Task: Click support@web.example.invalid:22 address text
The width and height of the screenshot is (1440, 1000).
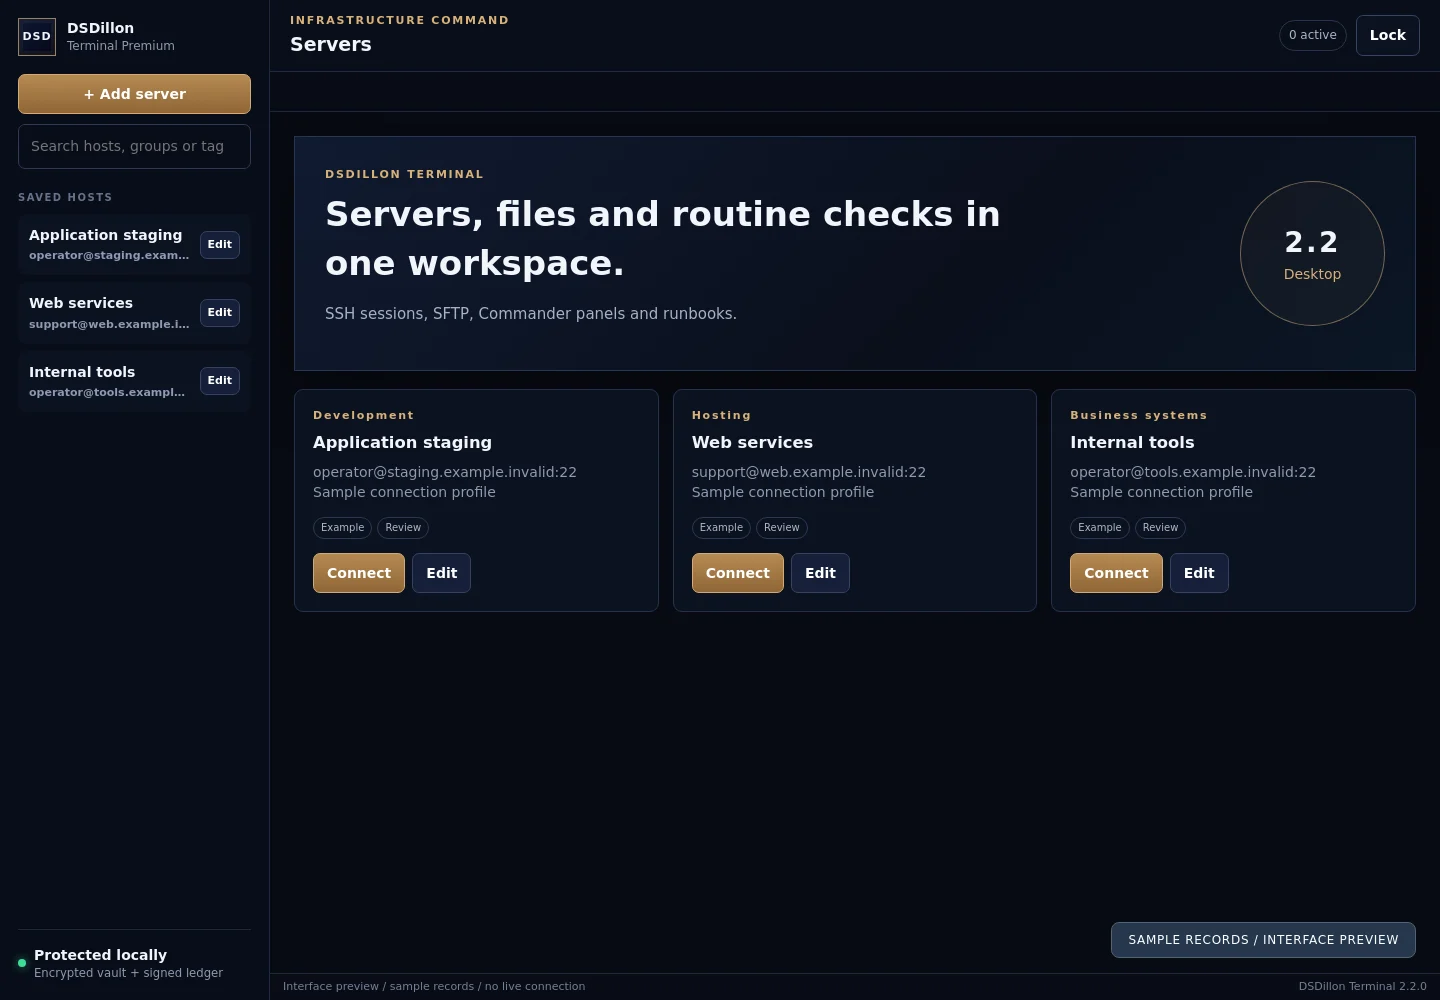Action: click(809, 472)
